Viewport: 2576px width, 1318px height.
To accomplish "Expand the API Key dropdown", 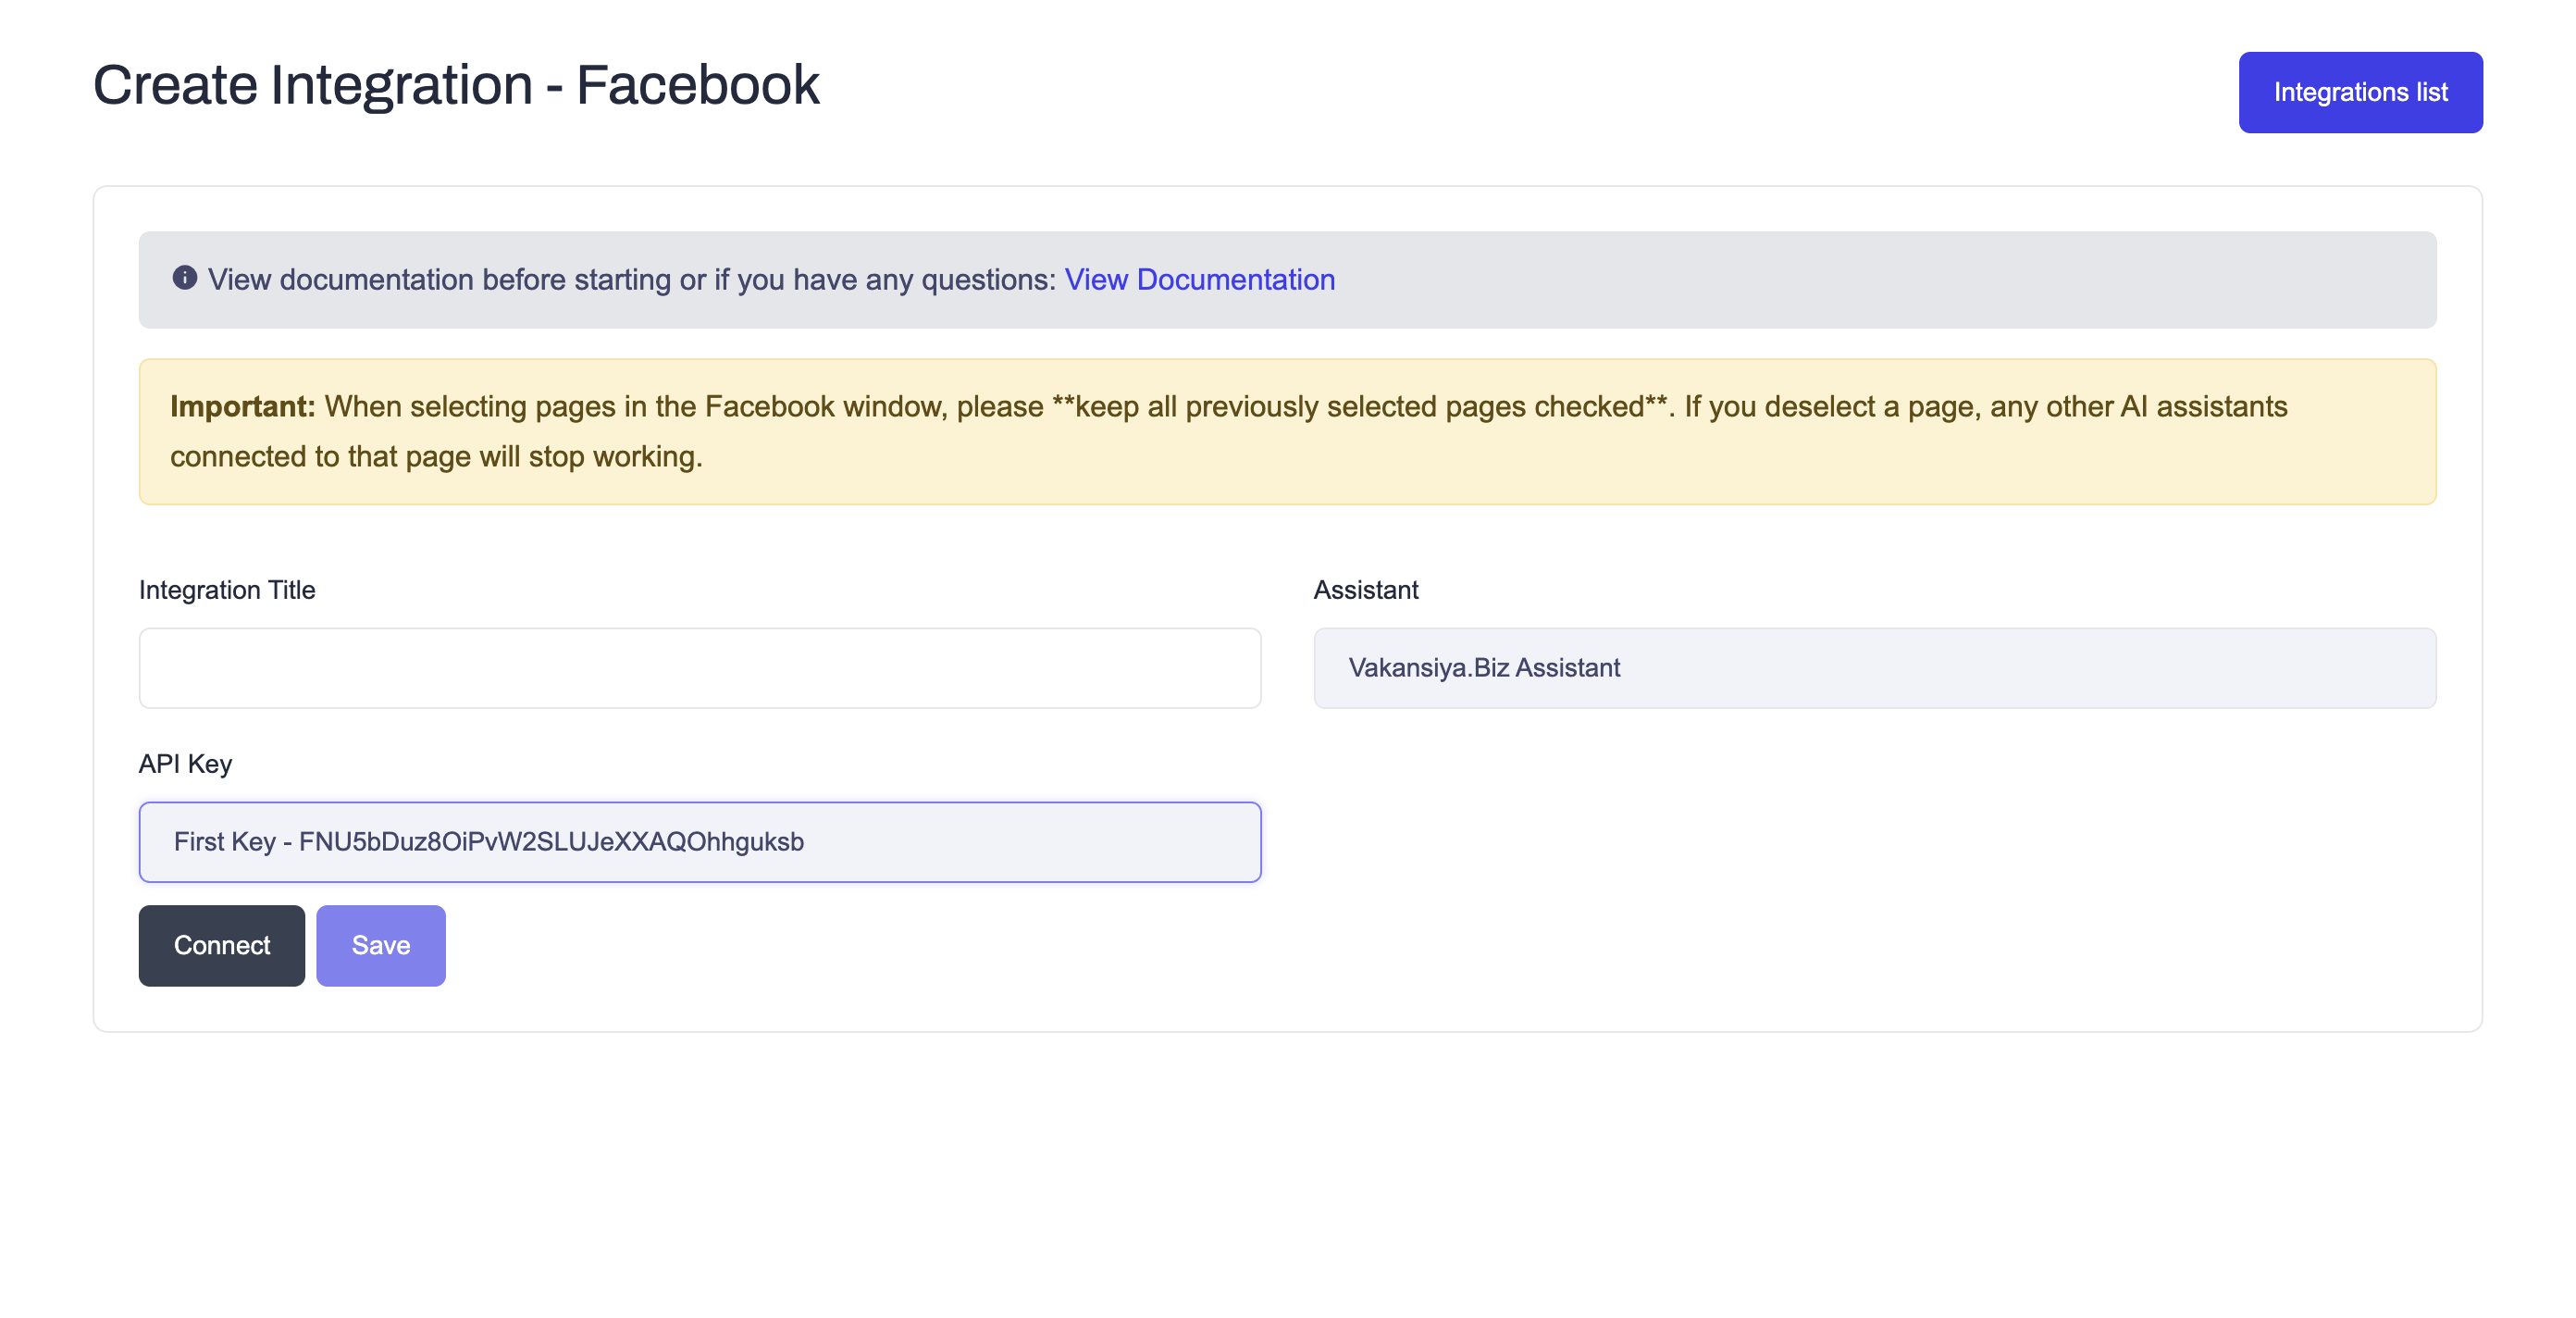I will 699,842.
